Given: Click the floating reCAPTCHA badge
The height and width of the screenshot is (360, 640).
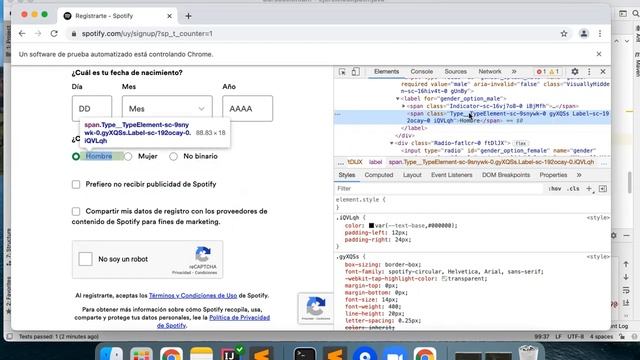Looking at the screenshot, I should coord(316,308).
